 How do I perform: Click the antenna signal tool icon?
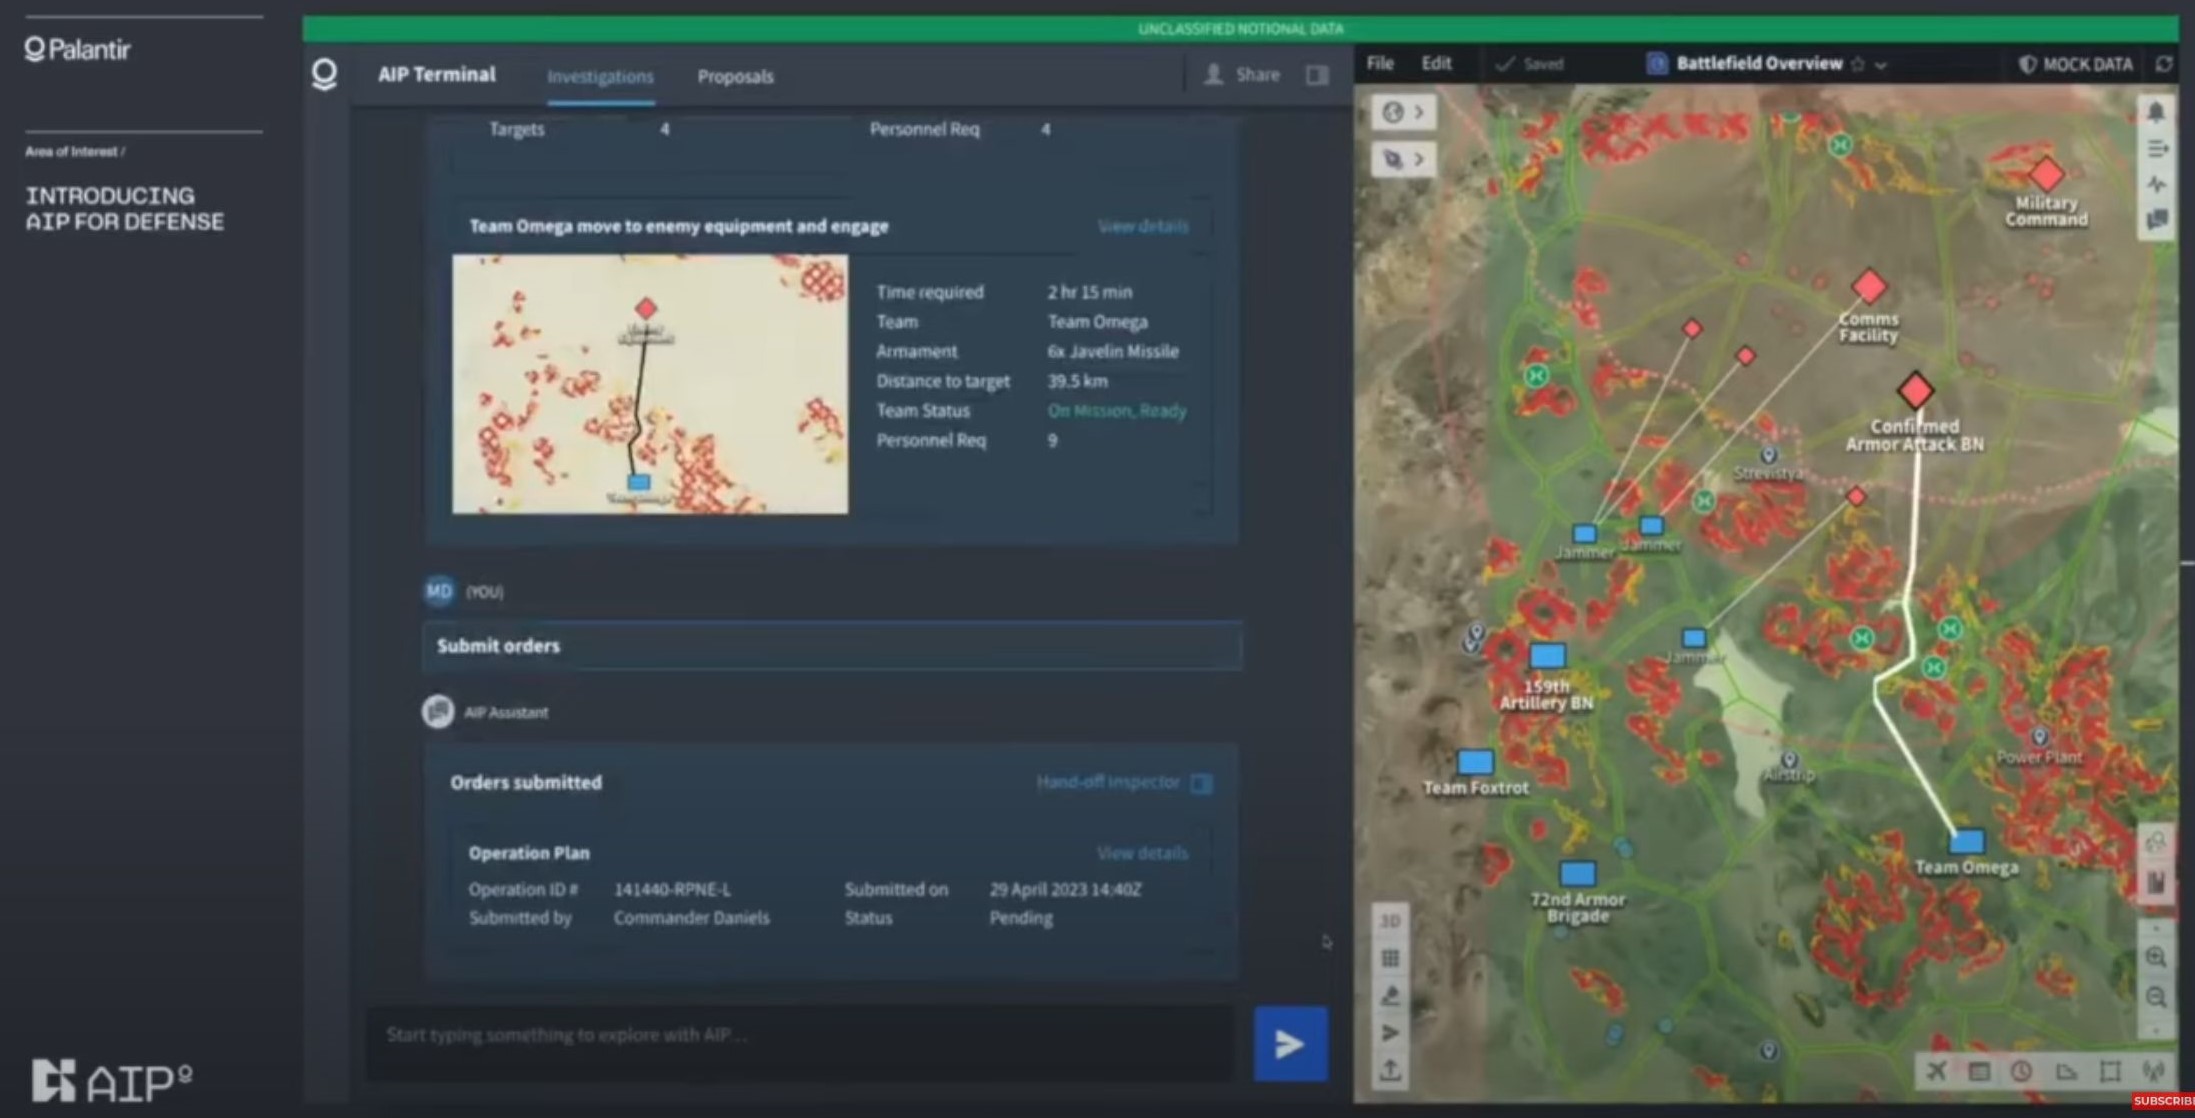[2153, 1071]
